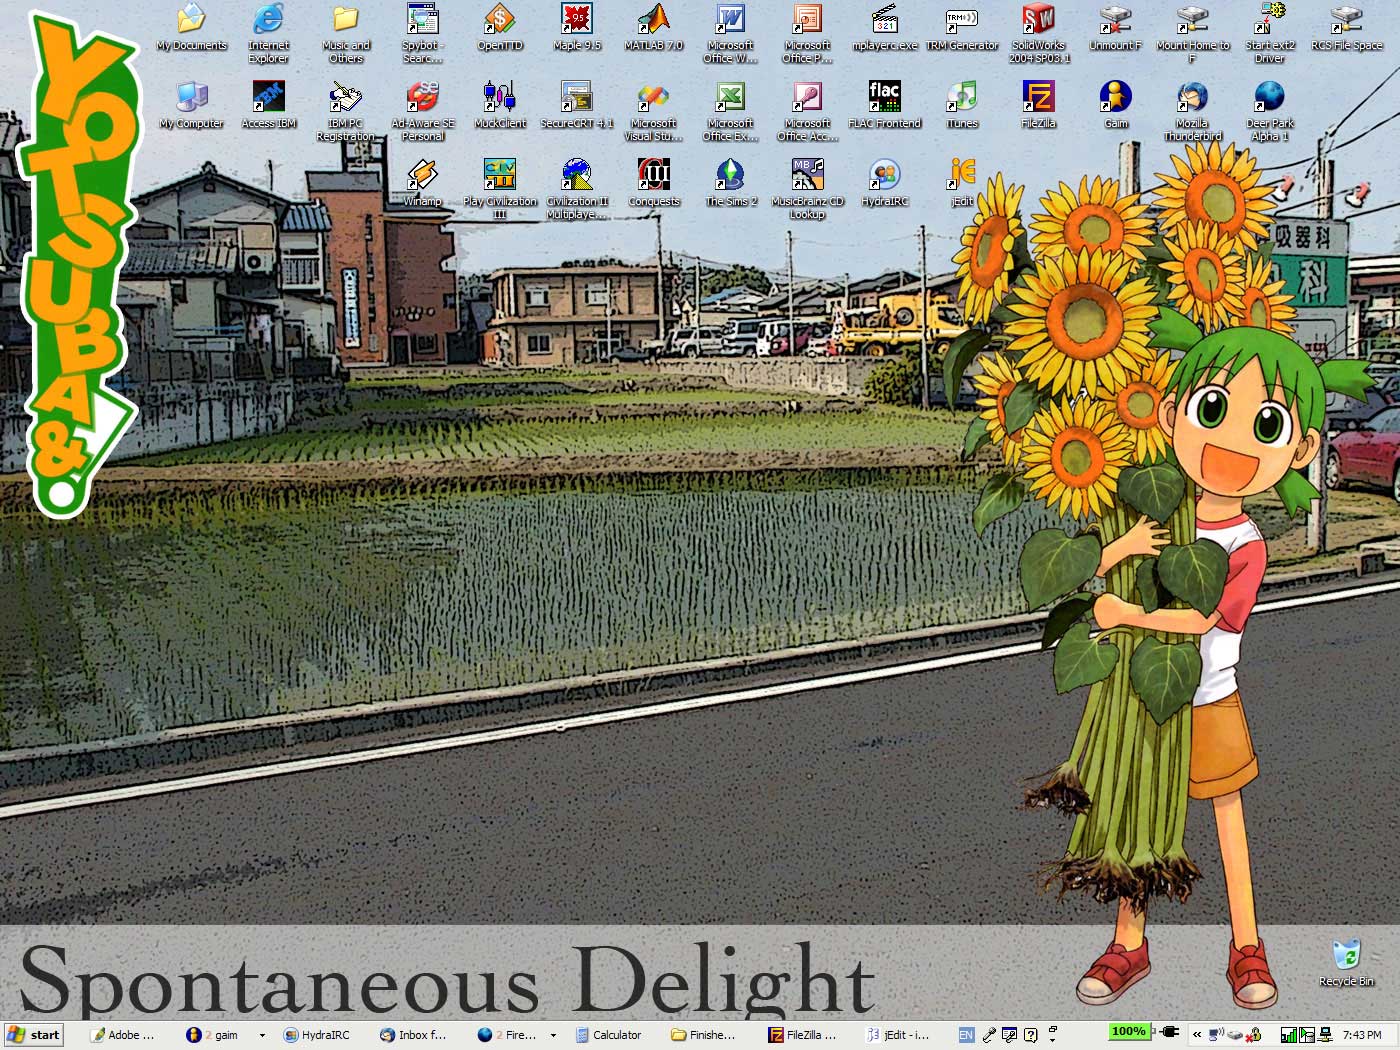The image size is (1400, 1050).
Task: Select The Sims 2 desktop shortcut
Action: point(731,183)
